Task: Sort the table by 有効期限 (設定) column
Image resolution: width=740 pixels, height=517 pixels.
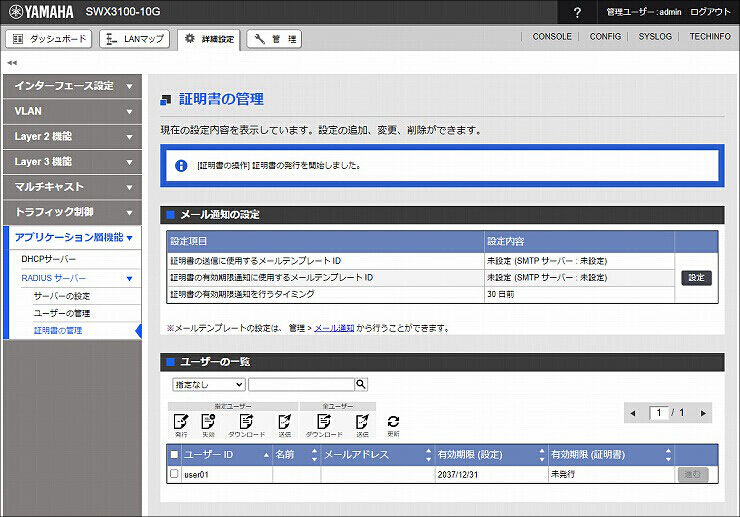Action: point(491,455)
